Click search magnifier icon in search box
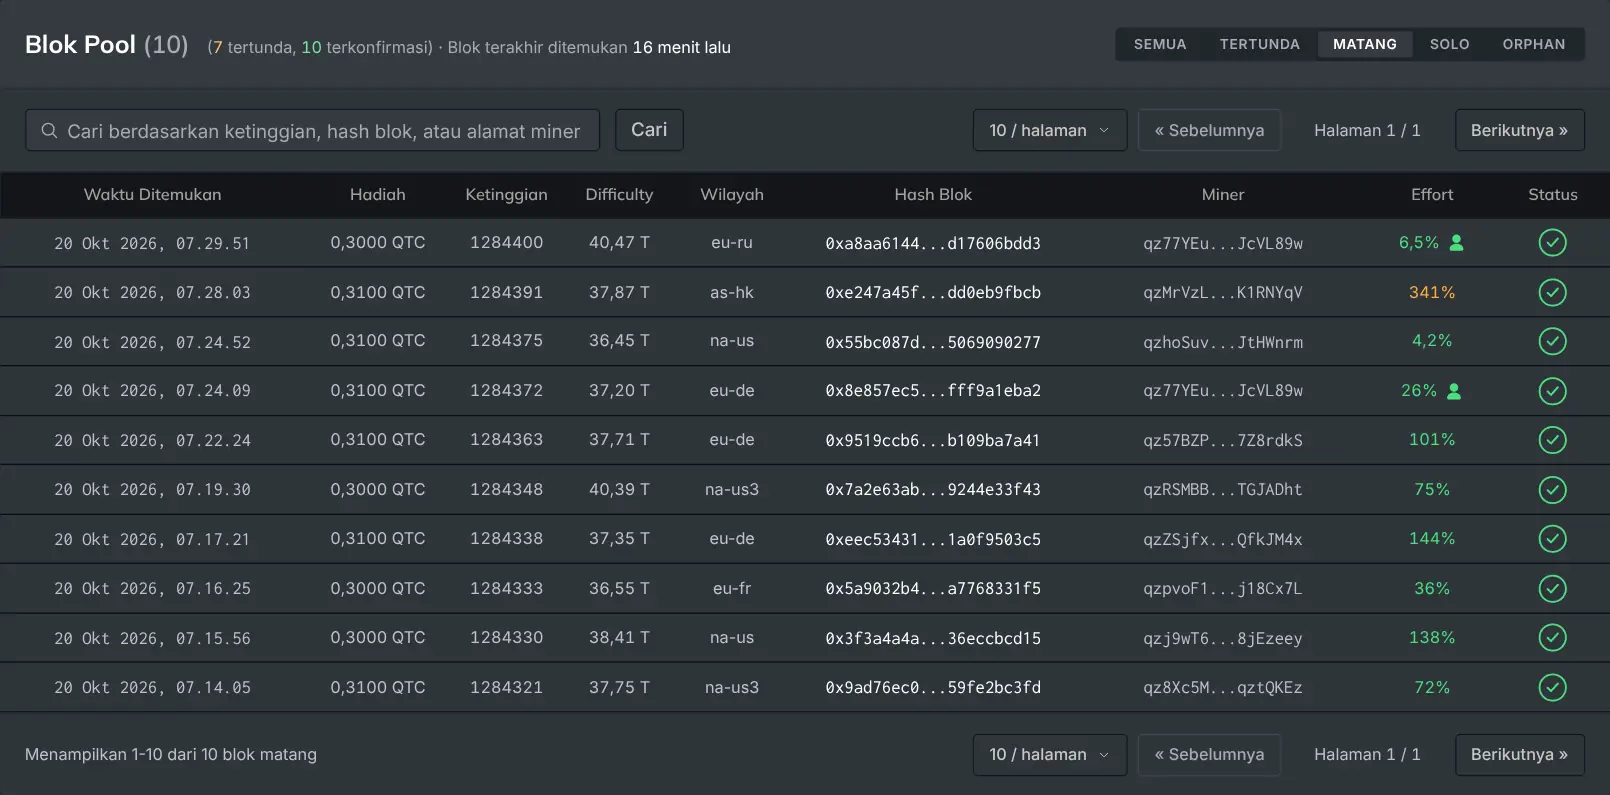The width and height of the screenshot is (1610, 795). (49, 131)
